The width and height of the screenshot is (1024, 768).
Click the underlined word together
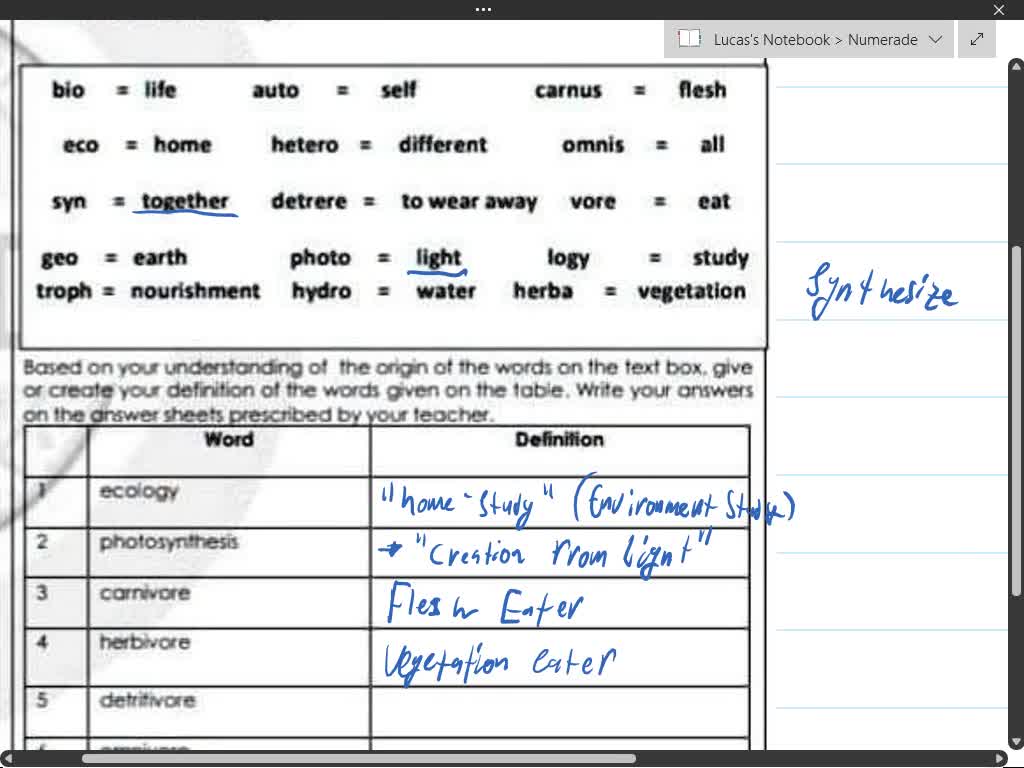tap(183, 201)
